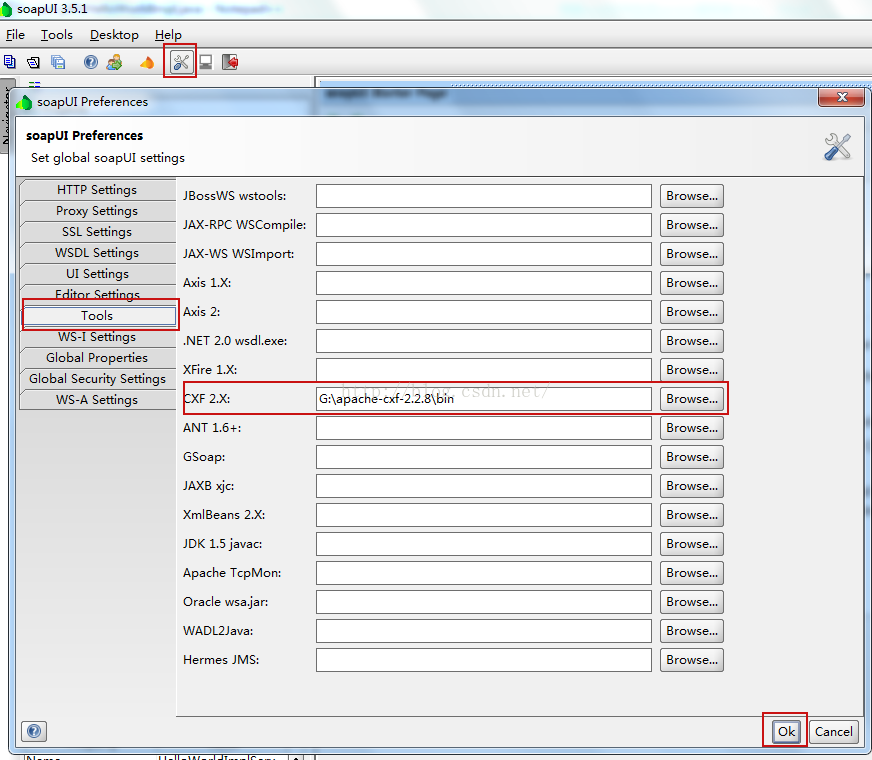Switch to Global Security Settings tab

coord(97,379)
